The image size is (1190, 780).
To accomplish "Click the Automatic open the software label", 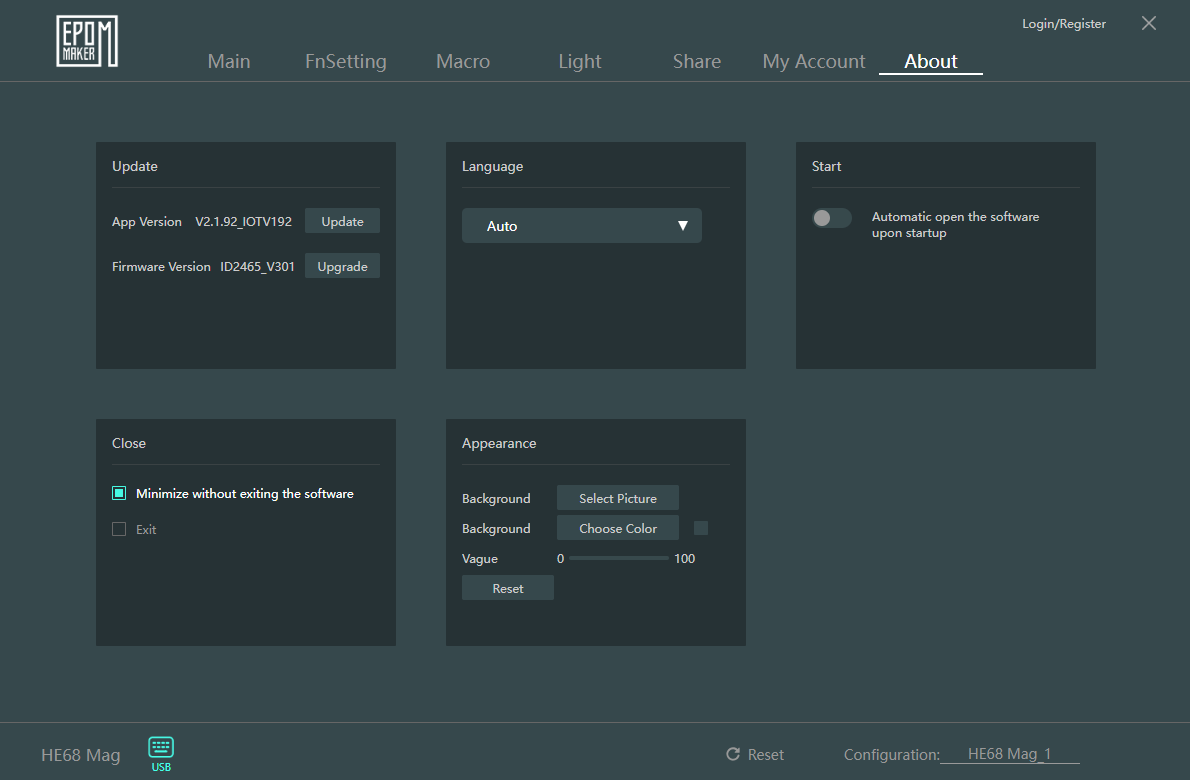I will pyautogui.click(x=955, y=225).
